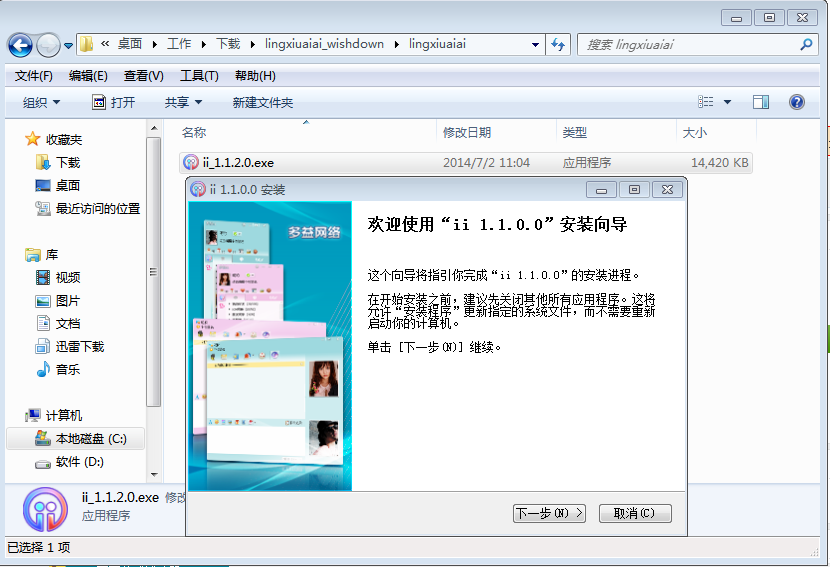The image size is (830, 567).
Task: Click the large ii icon in details pane
Action: pos(46,509)
